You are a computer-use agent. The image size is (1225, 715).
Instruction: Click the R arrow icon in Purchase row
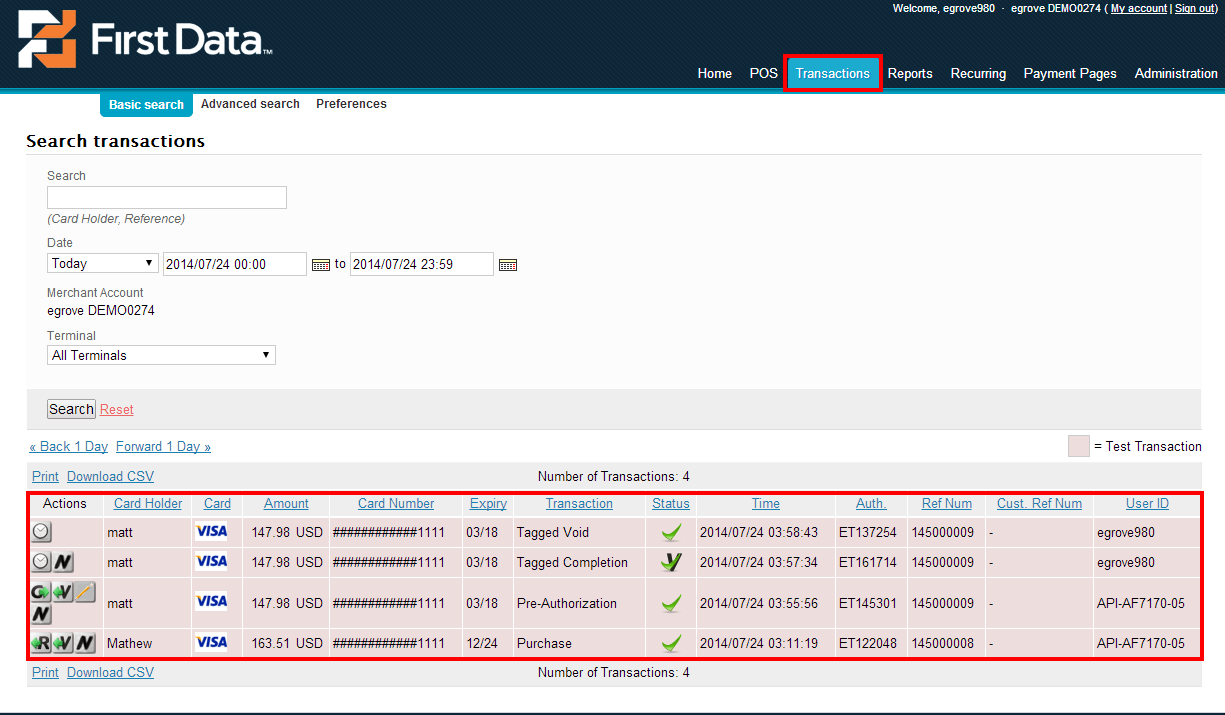pos(41,643)
